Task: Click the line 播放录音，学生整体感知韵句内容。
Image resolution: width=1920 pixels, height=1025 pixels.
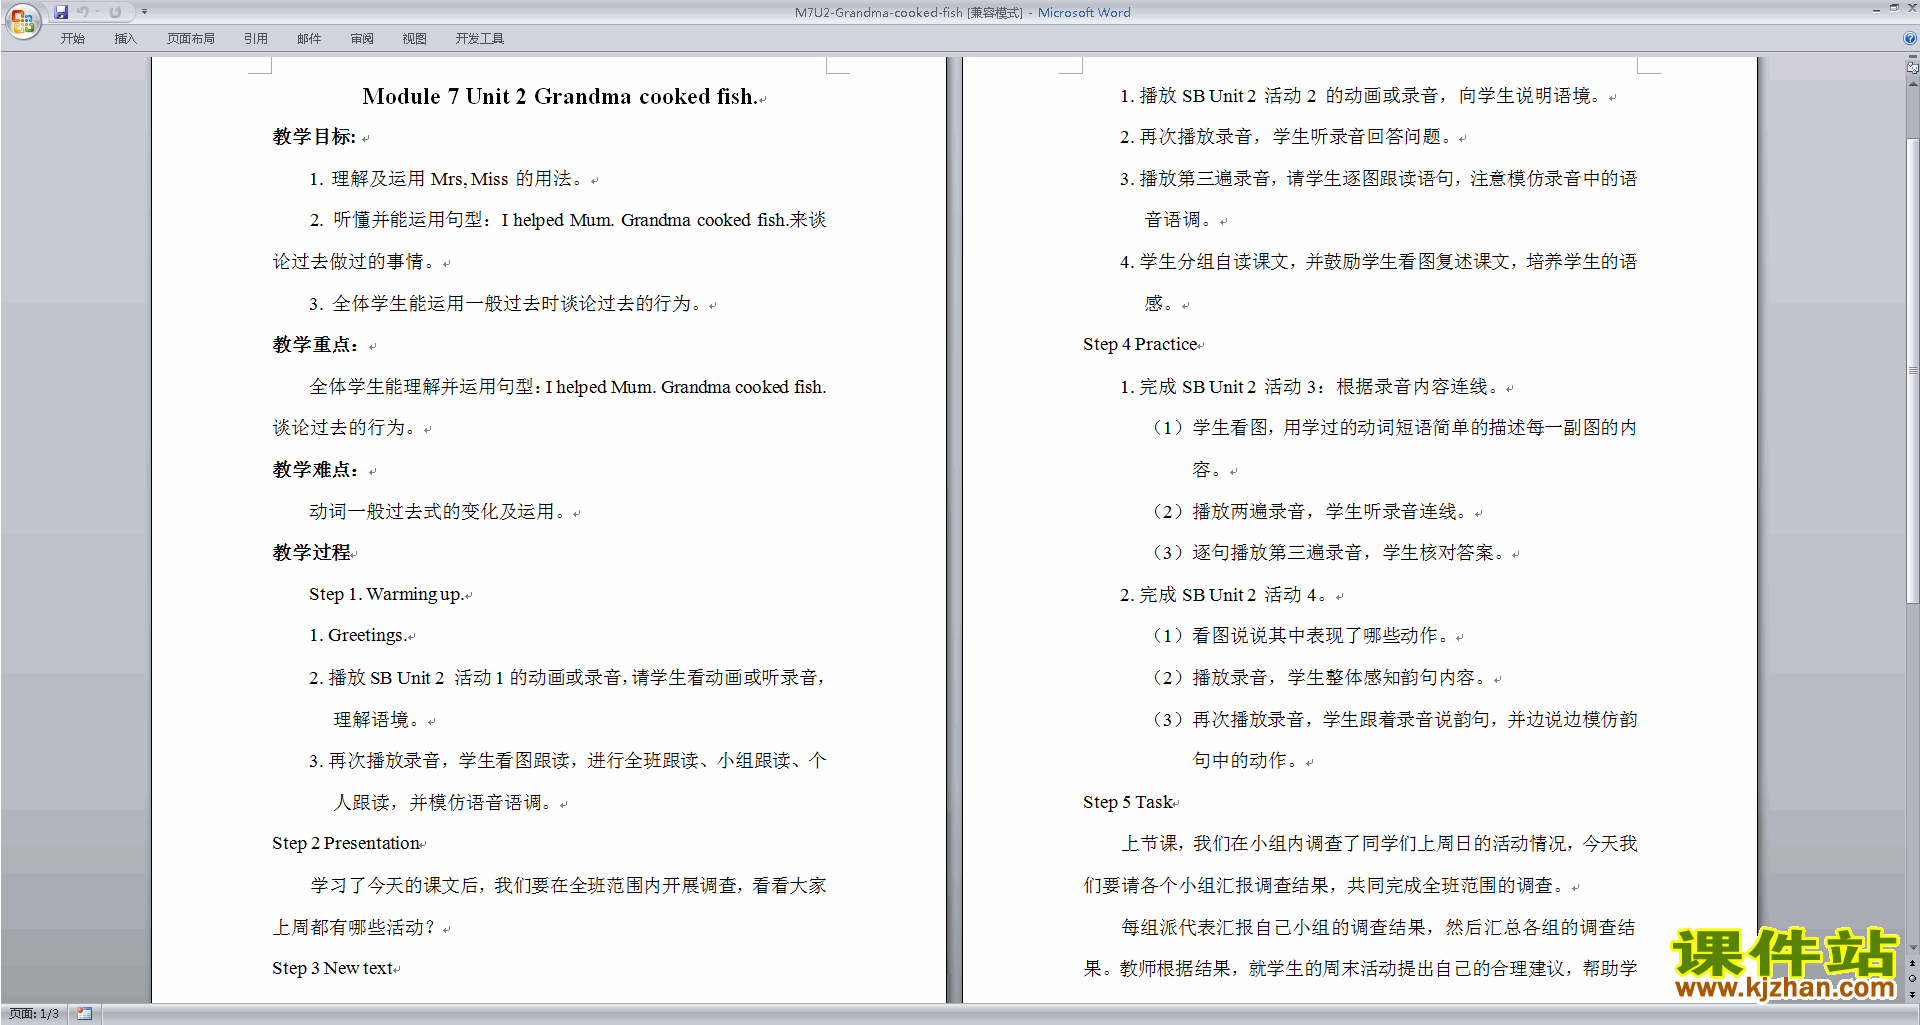Action: point(1322,677)
